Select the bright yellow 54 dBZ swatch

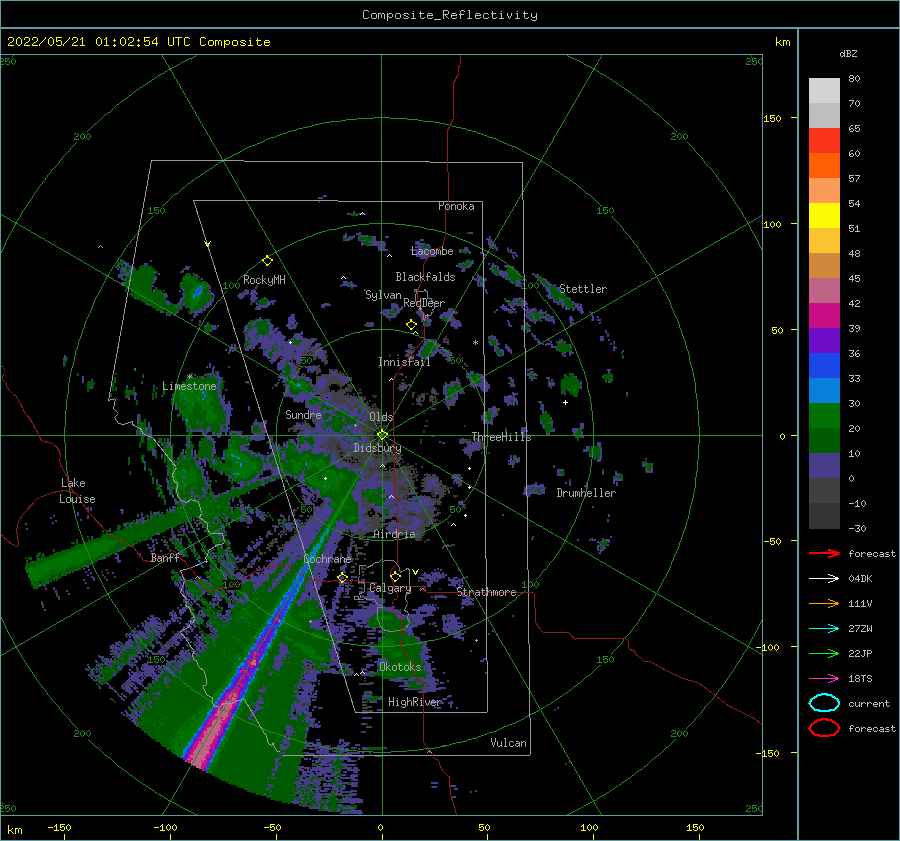[x=824, y=216]
